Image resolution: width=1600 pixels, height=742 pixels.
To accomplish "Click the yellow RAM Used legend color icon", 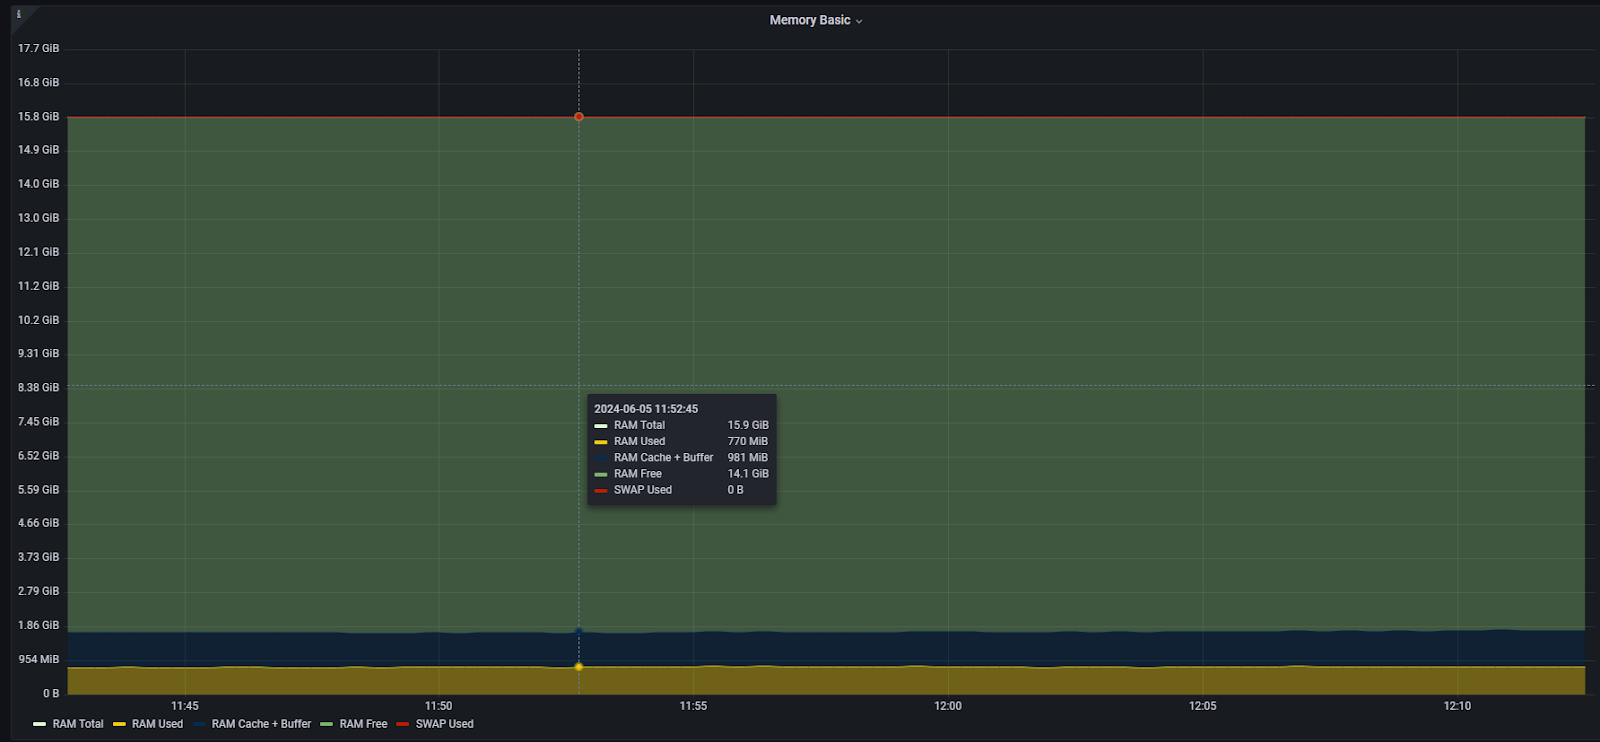I will click(x=119, y=724).
